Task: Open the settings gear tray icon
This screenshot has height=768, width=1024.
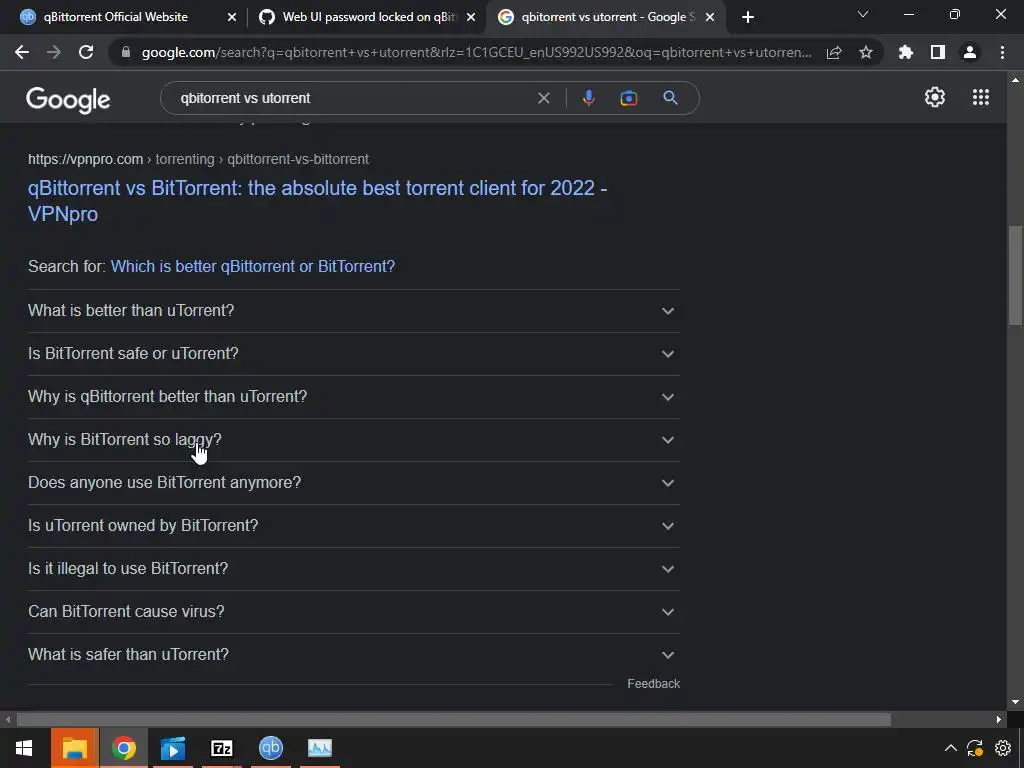Action: (x=1003, y=748)
